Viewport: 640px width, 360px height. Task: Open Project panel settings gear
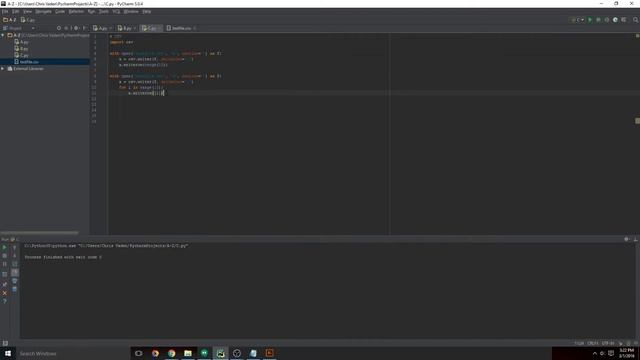coord(76,28)
